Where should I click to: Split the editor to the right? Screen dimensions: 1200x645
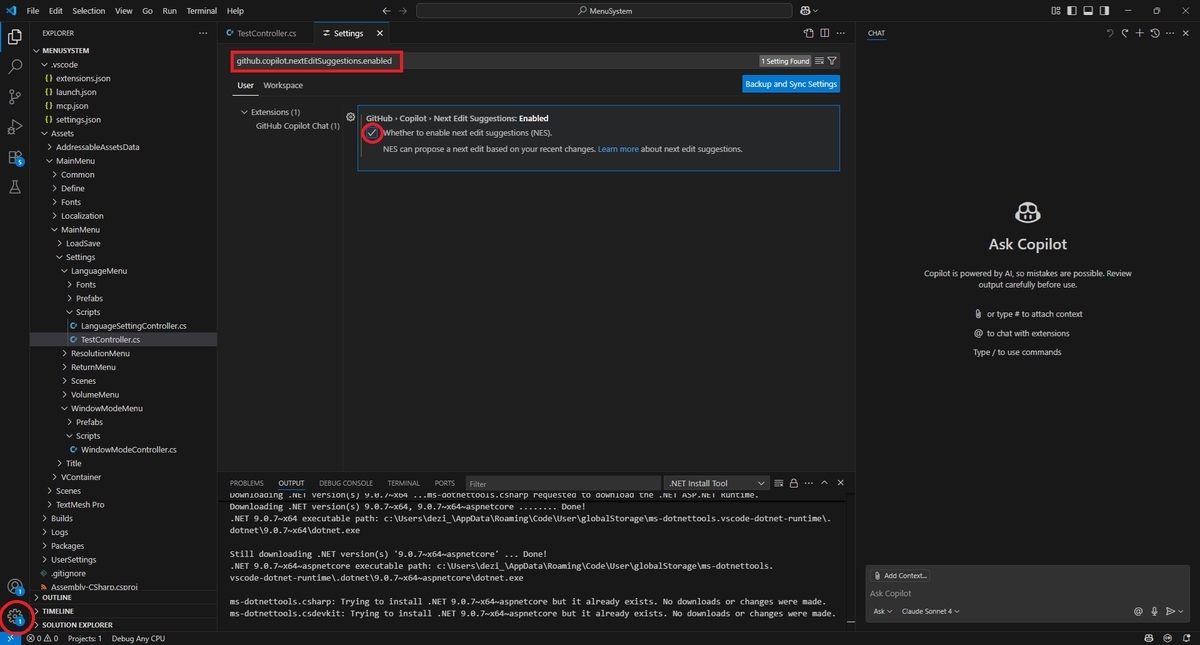click(825, 33)
